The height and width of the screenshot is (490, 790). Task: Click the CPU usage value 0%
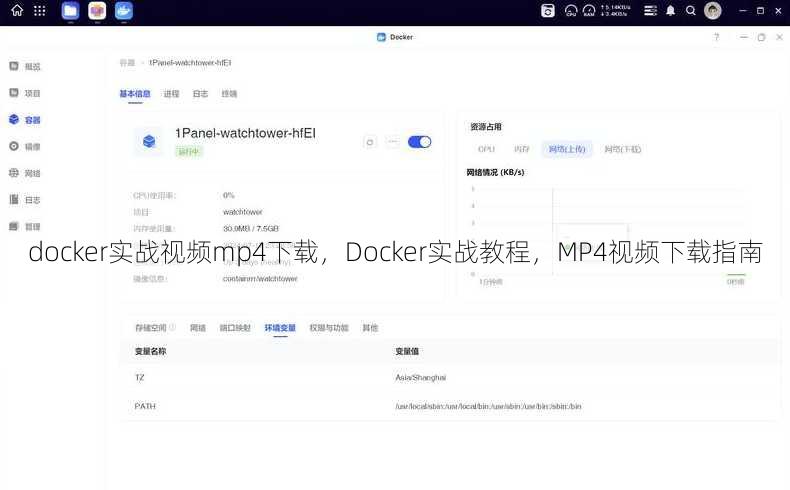tap(229, 195)
